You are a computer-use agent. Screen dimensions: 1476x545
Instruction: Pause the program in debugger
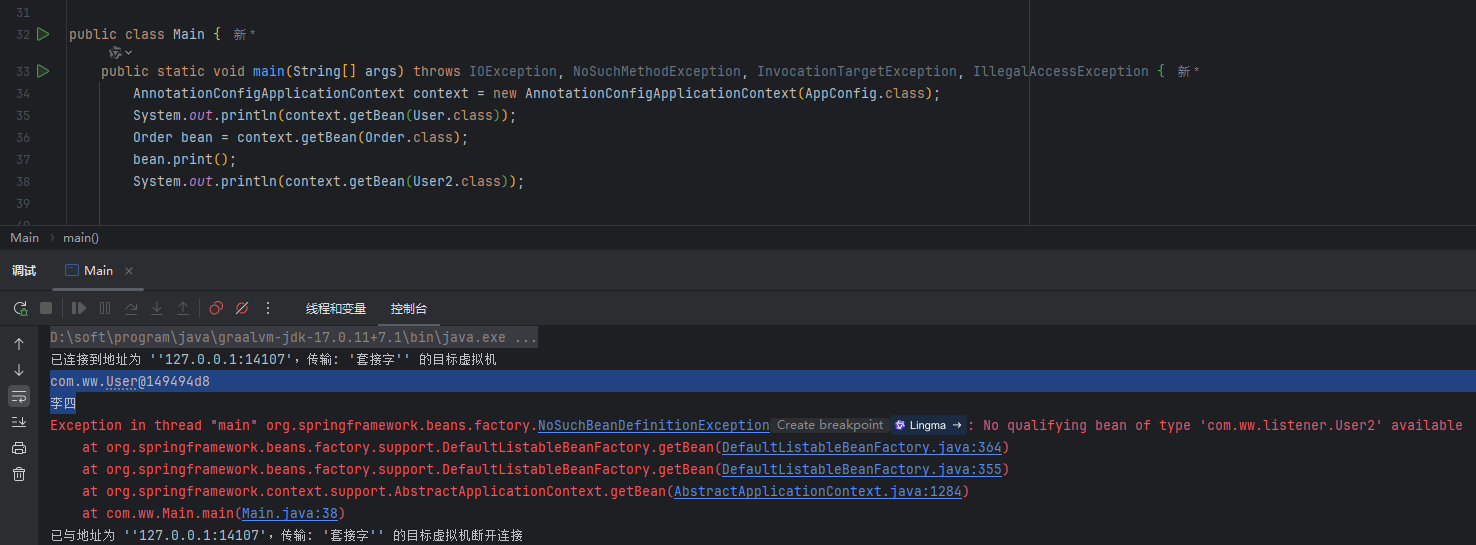tap(105, 308)
